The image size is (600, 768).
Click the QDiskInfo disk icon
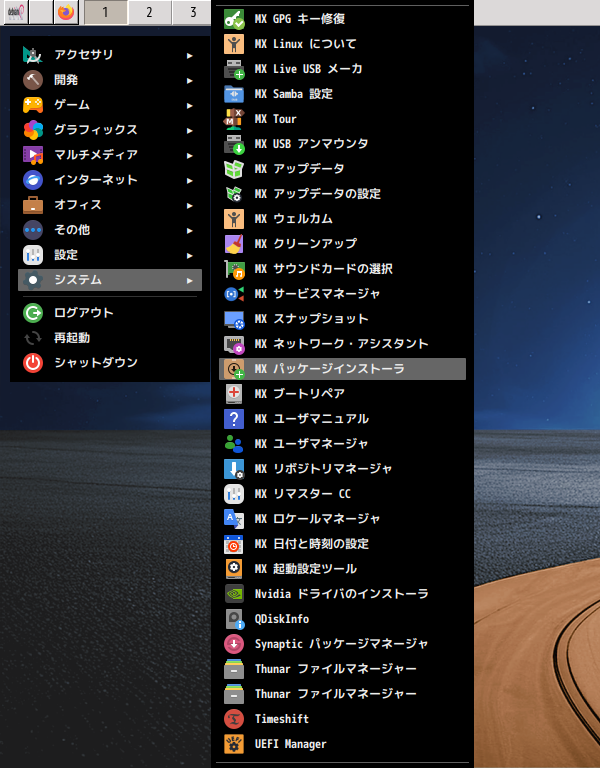coord(234,619)
